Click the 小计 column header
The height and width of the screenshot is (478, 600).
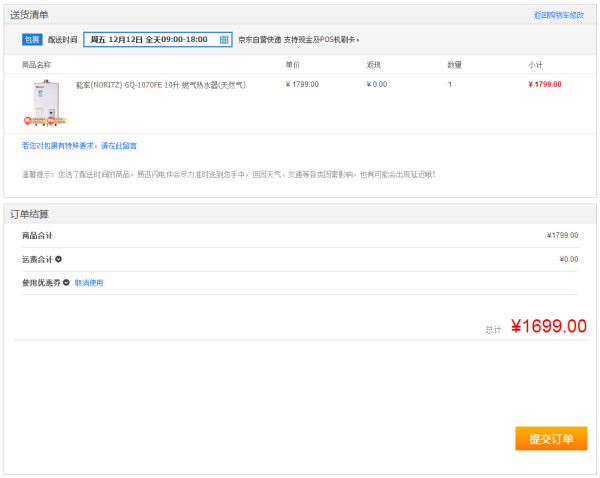[x=535, y=65]
